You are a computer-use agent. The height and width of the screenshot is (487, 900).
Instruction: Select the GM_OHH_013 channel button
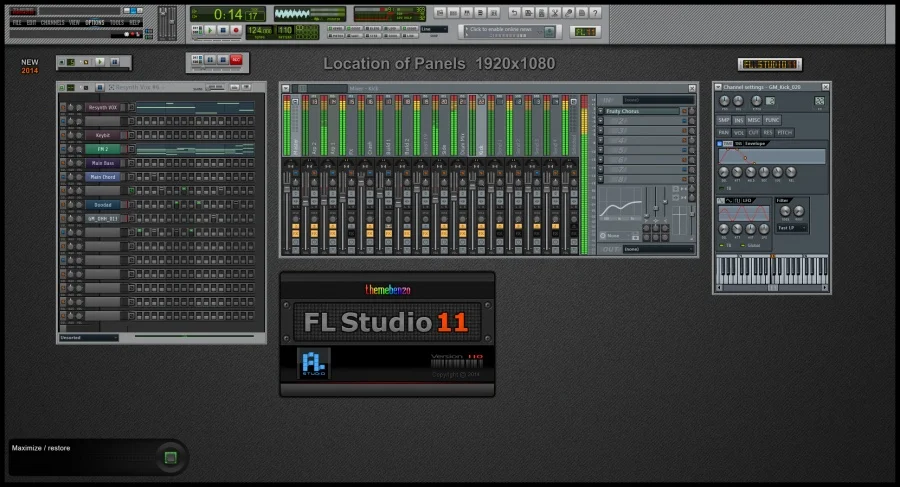click(103, 218)
